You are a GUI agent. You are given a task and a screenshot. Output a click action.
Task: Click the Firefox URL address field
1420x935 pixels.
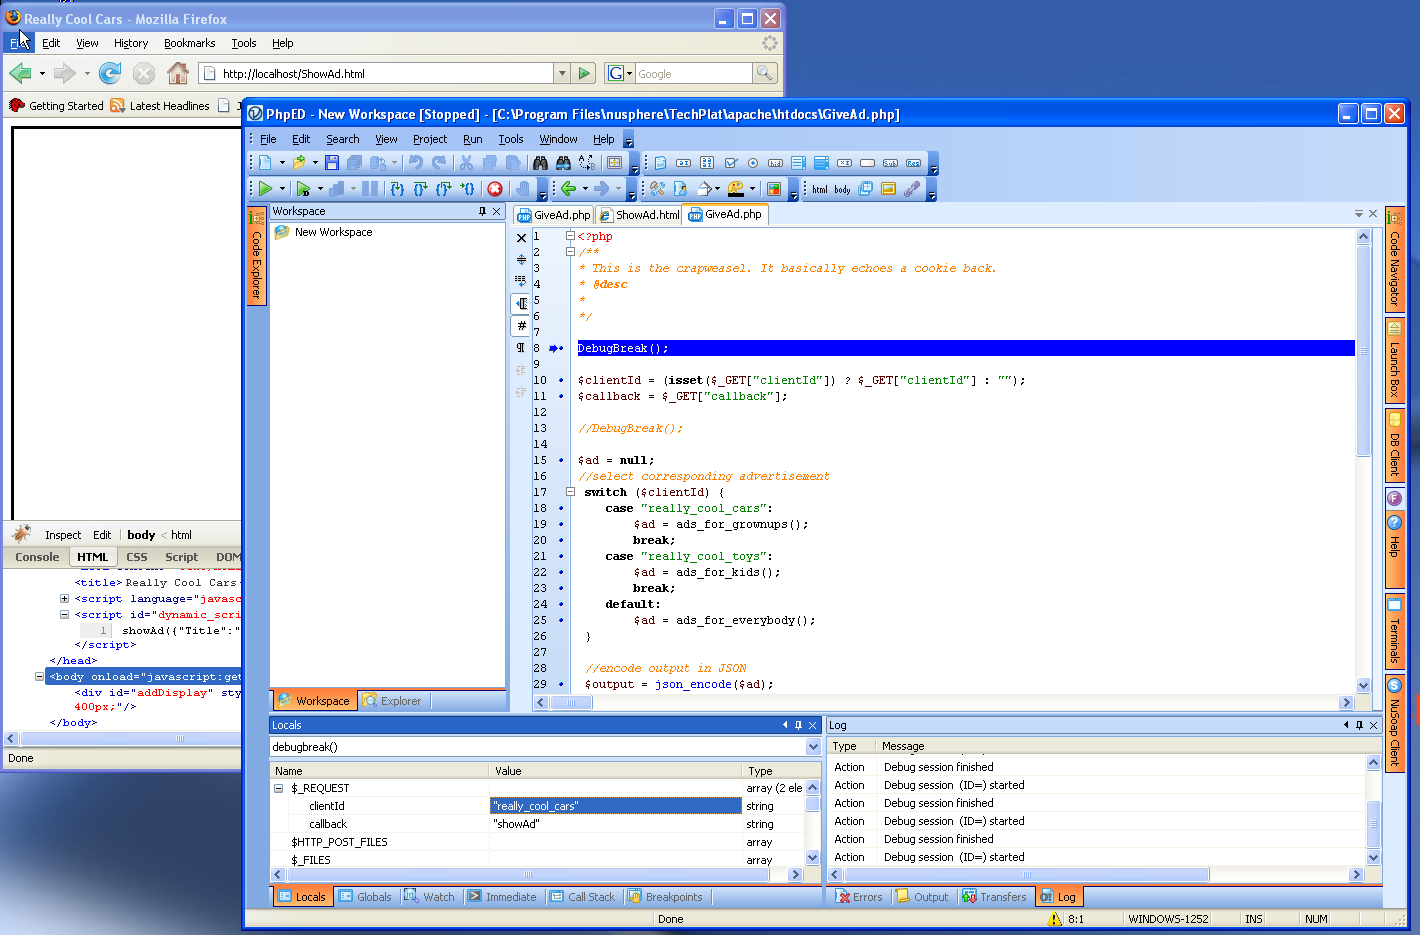pyautogui.click(x=380, y=73)
